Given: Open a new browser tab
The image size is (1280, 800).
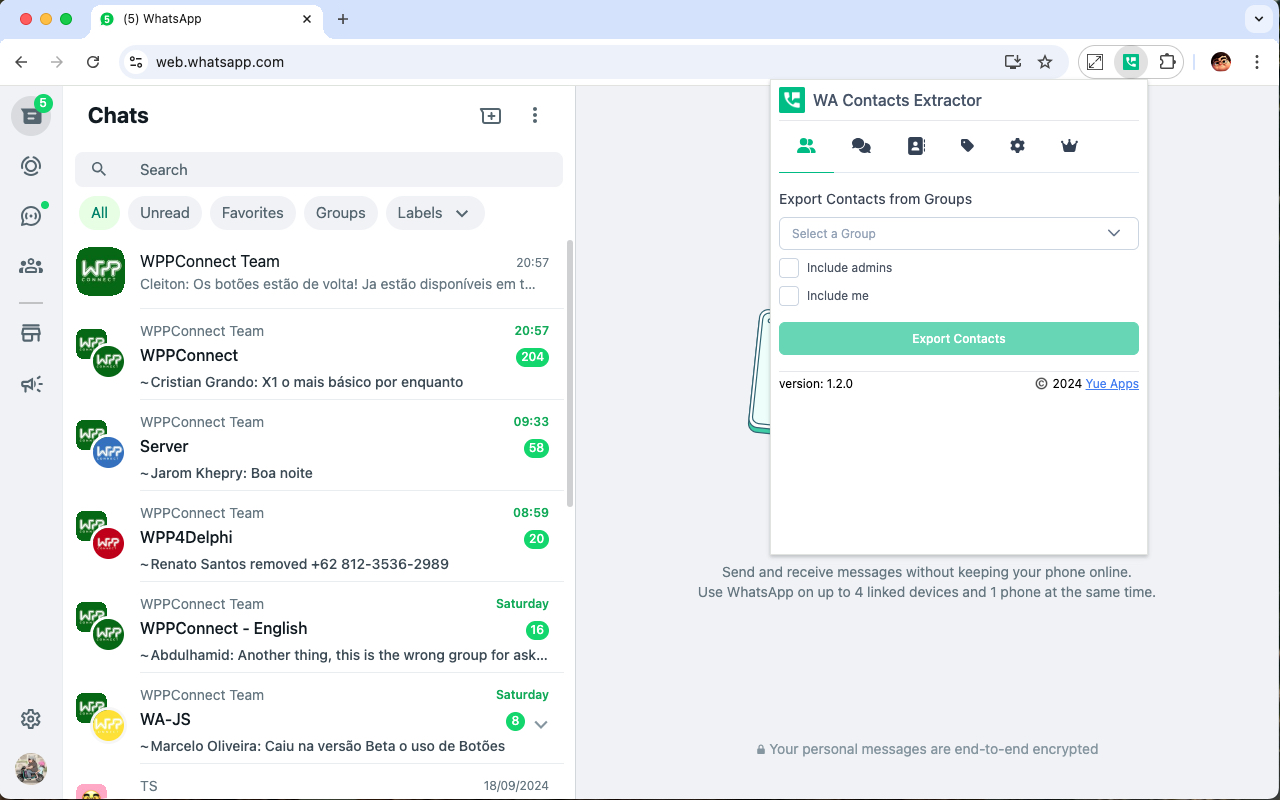Looking at the screenshot, I should coord(343,19).
